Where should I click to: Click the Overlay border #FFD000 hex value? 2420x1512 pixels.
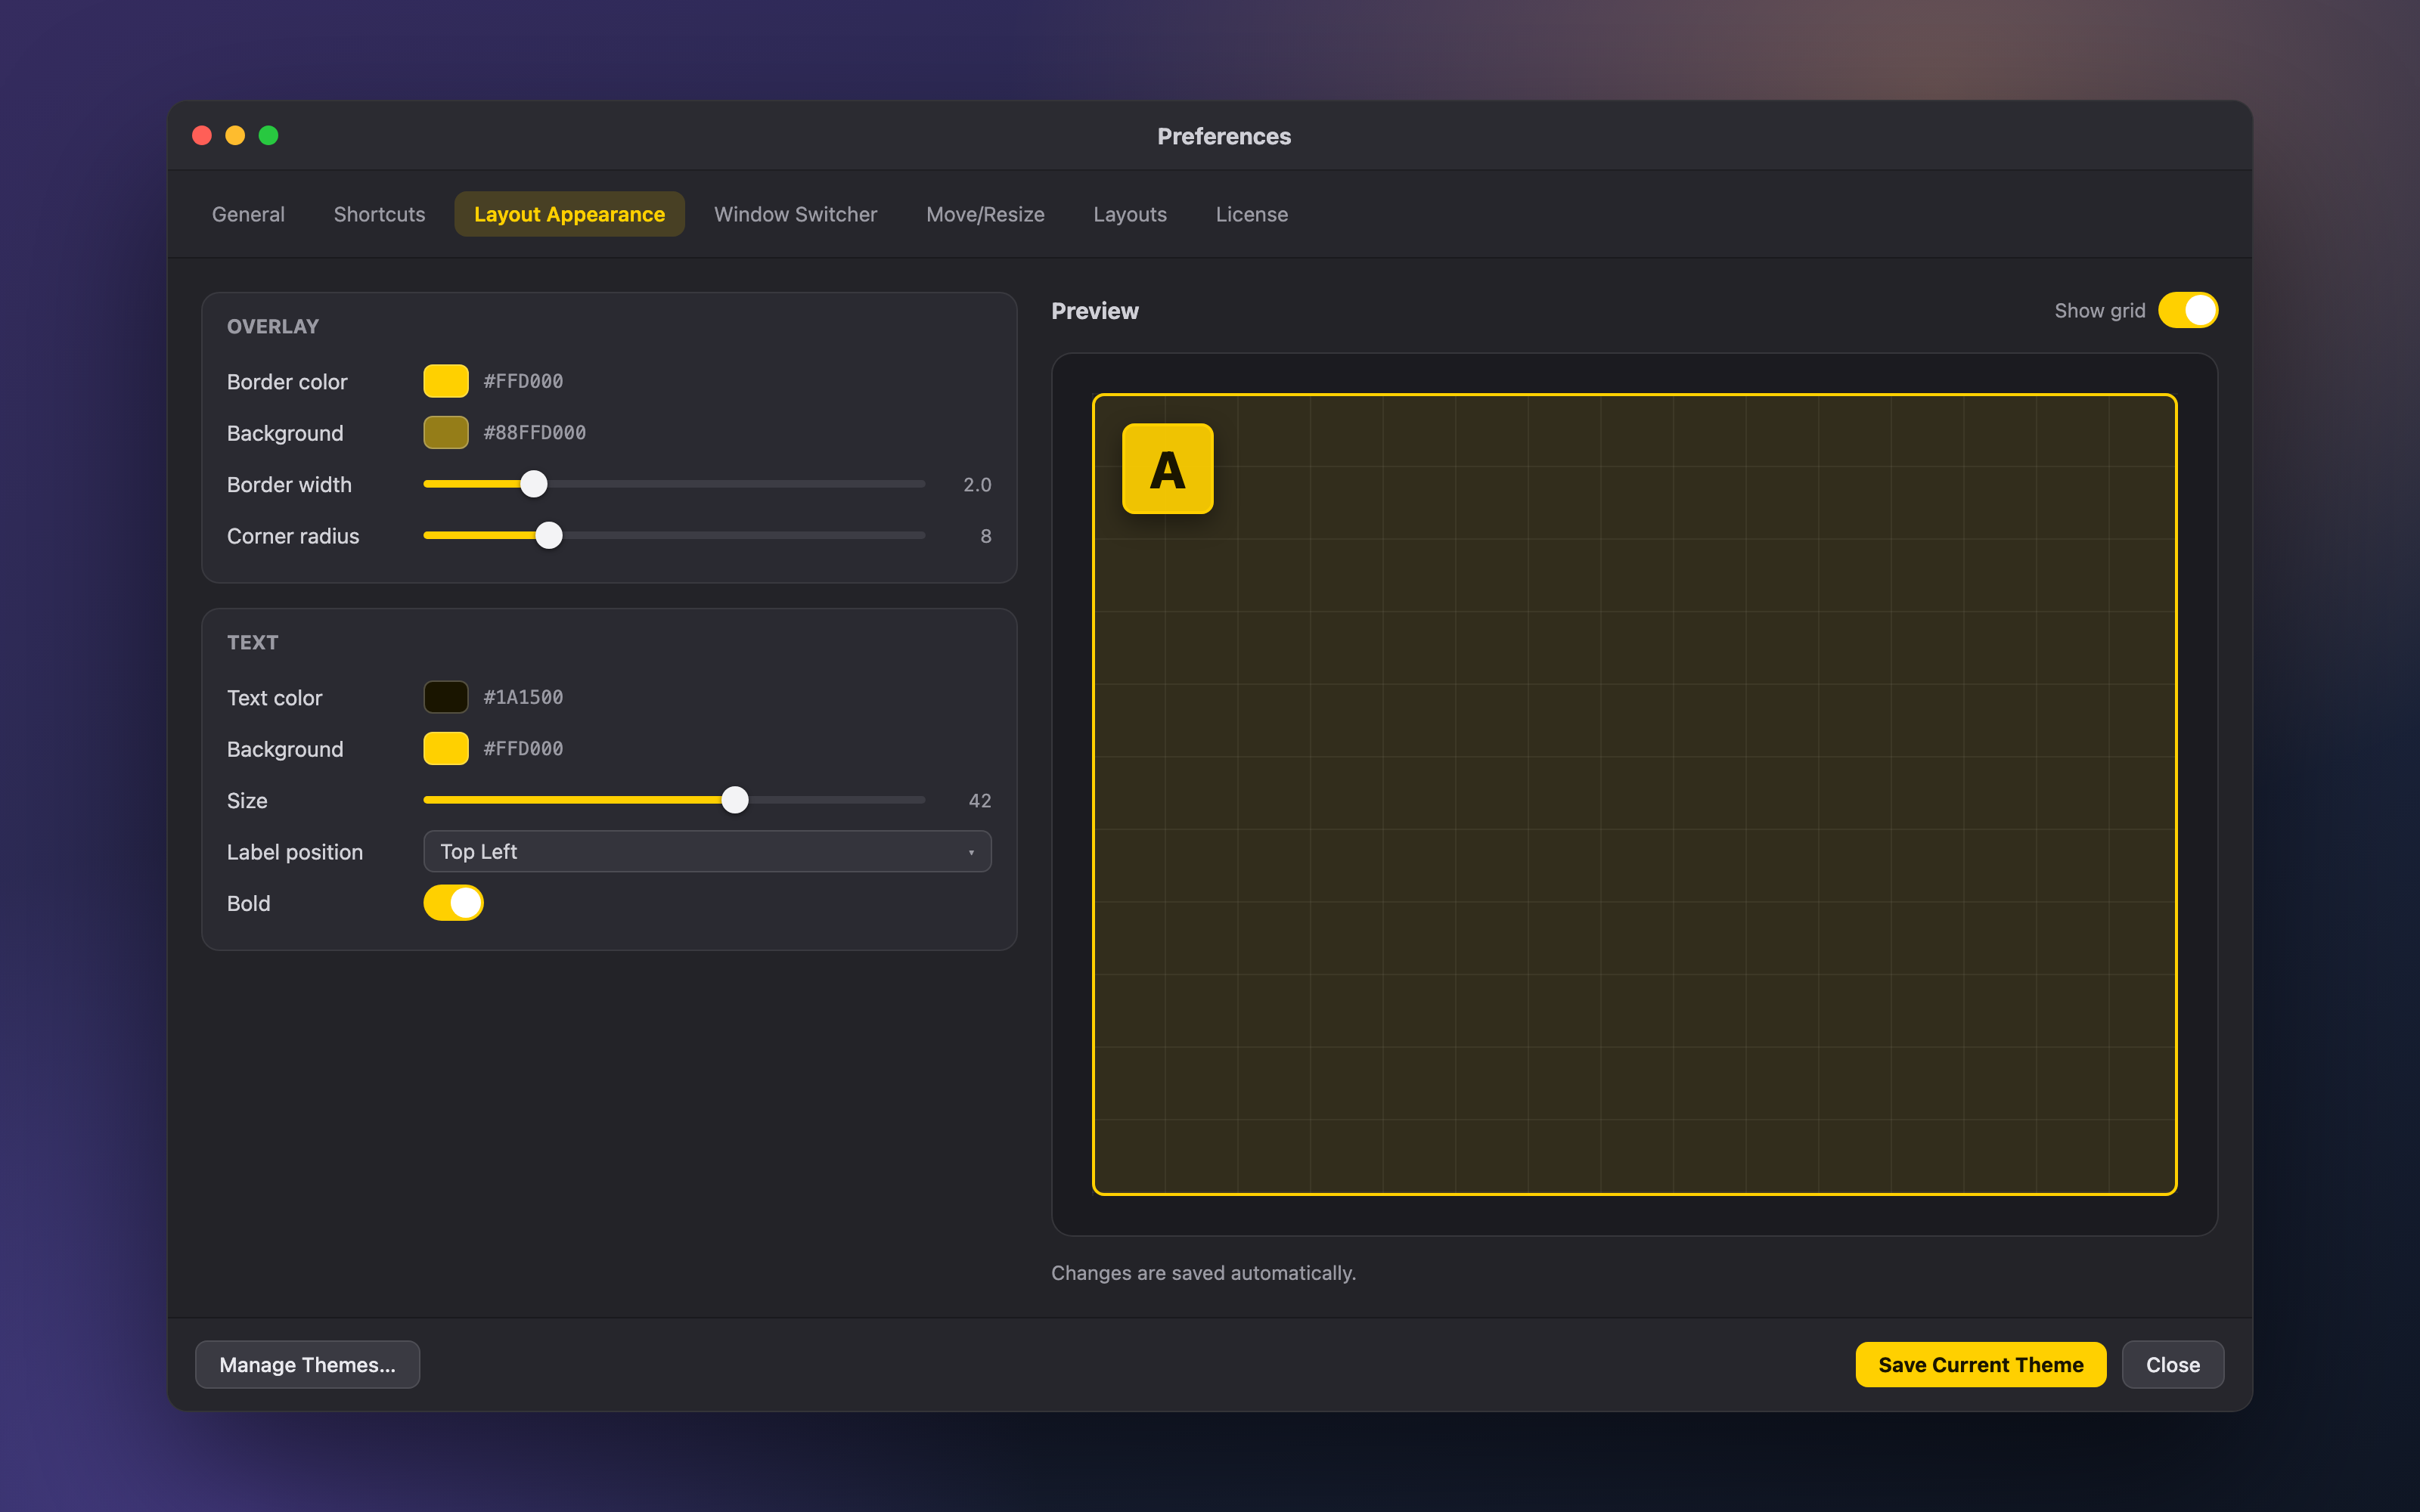point(523,381)
